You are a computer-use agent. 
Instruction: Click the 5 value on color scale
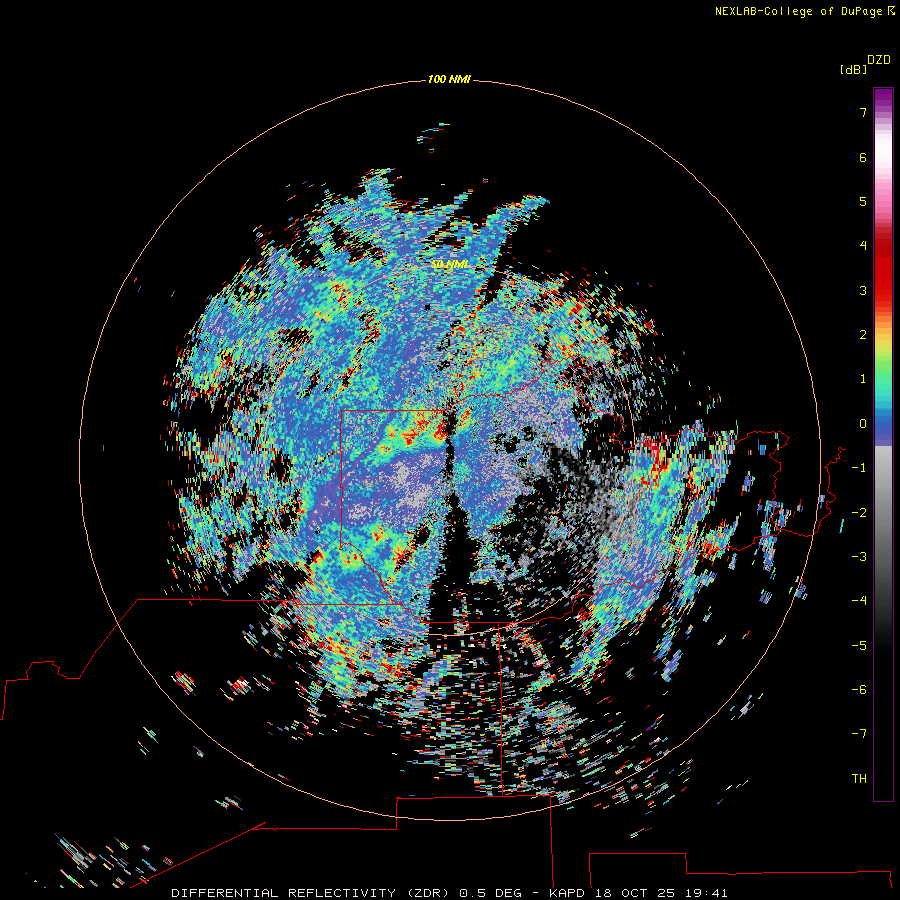tap(863, 201)
